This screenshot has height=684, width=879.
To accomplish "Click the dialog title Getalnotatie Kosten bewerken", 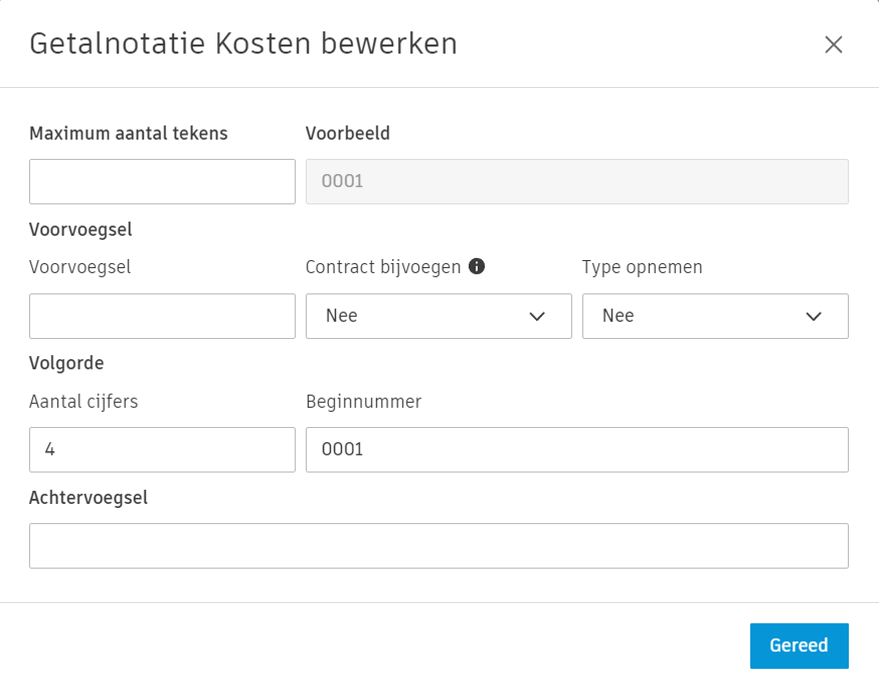I will (243, 44).
